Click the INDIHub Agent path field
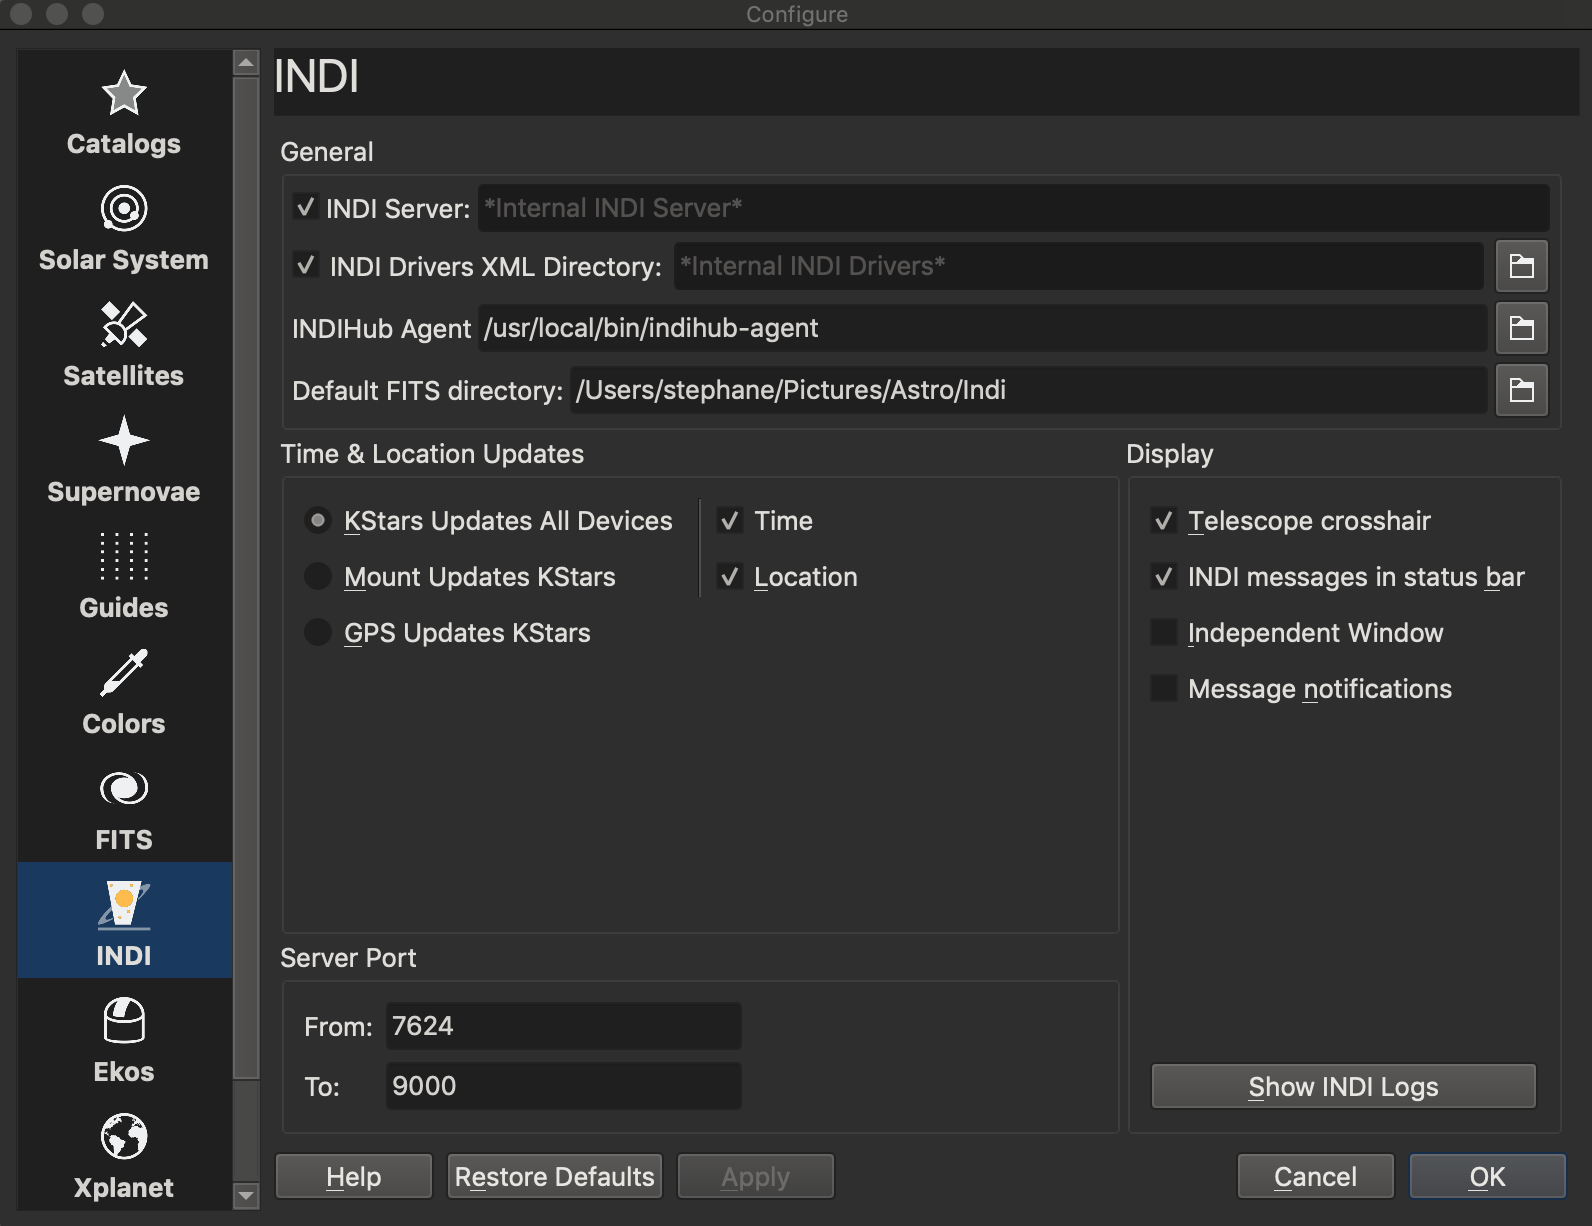The width and height of the screenshot is (1592, 1226). [x=983, y=328]
